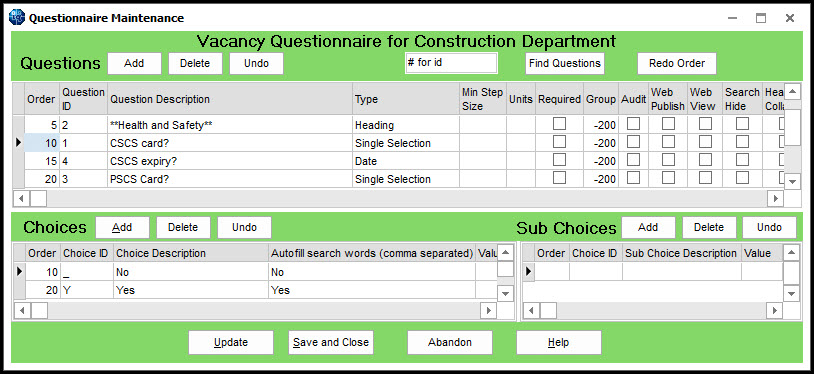Viewport: 814px width, 374px height.
Task: Check Web Publish for PSCS Card? row
Action: click(668, 178)
